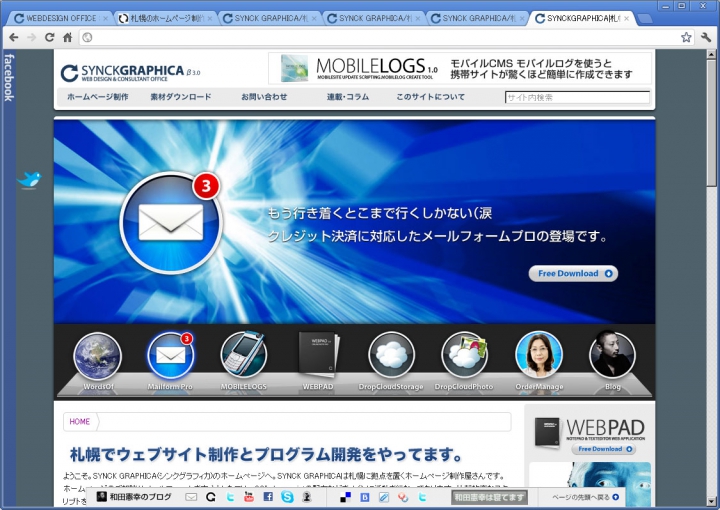The height and width of the screenshot is (510, 720).
Task: Click ページの先頭へ戻る link
Action: coord(585,497)
